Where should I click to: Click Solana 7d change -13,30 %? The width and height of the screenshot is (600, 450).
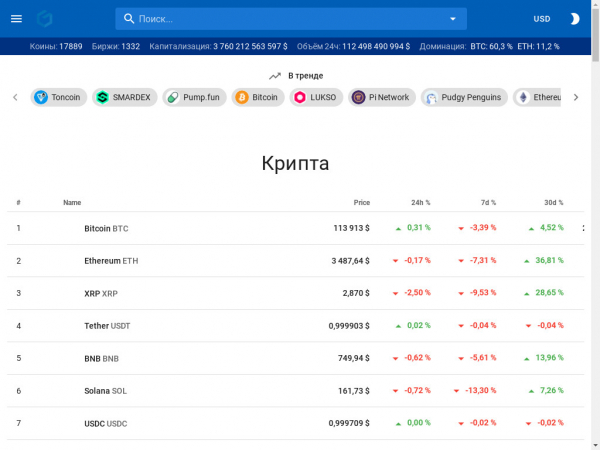click(481, 390)
